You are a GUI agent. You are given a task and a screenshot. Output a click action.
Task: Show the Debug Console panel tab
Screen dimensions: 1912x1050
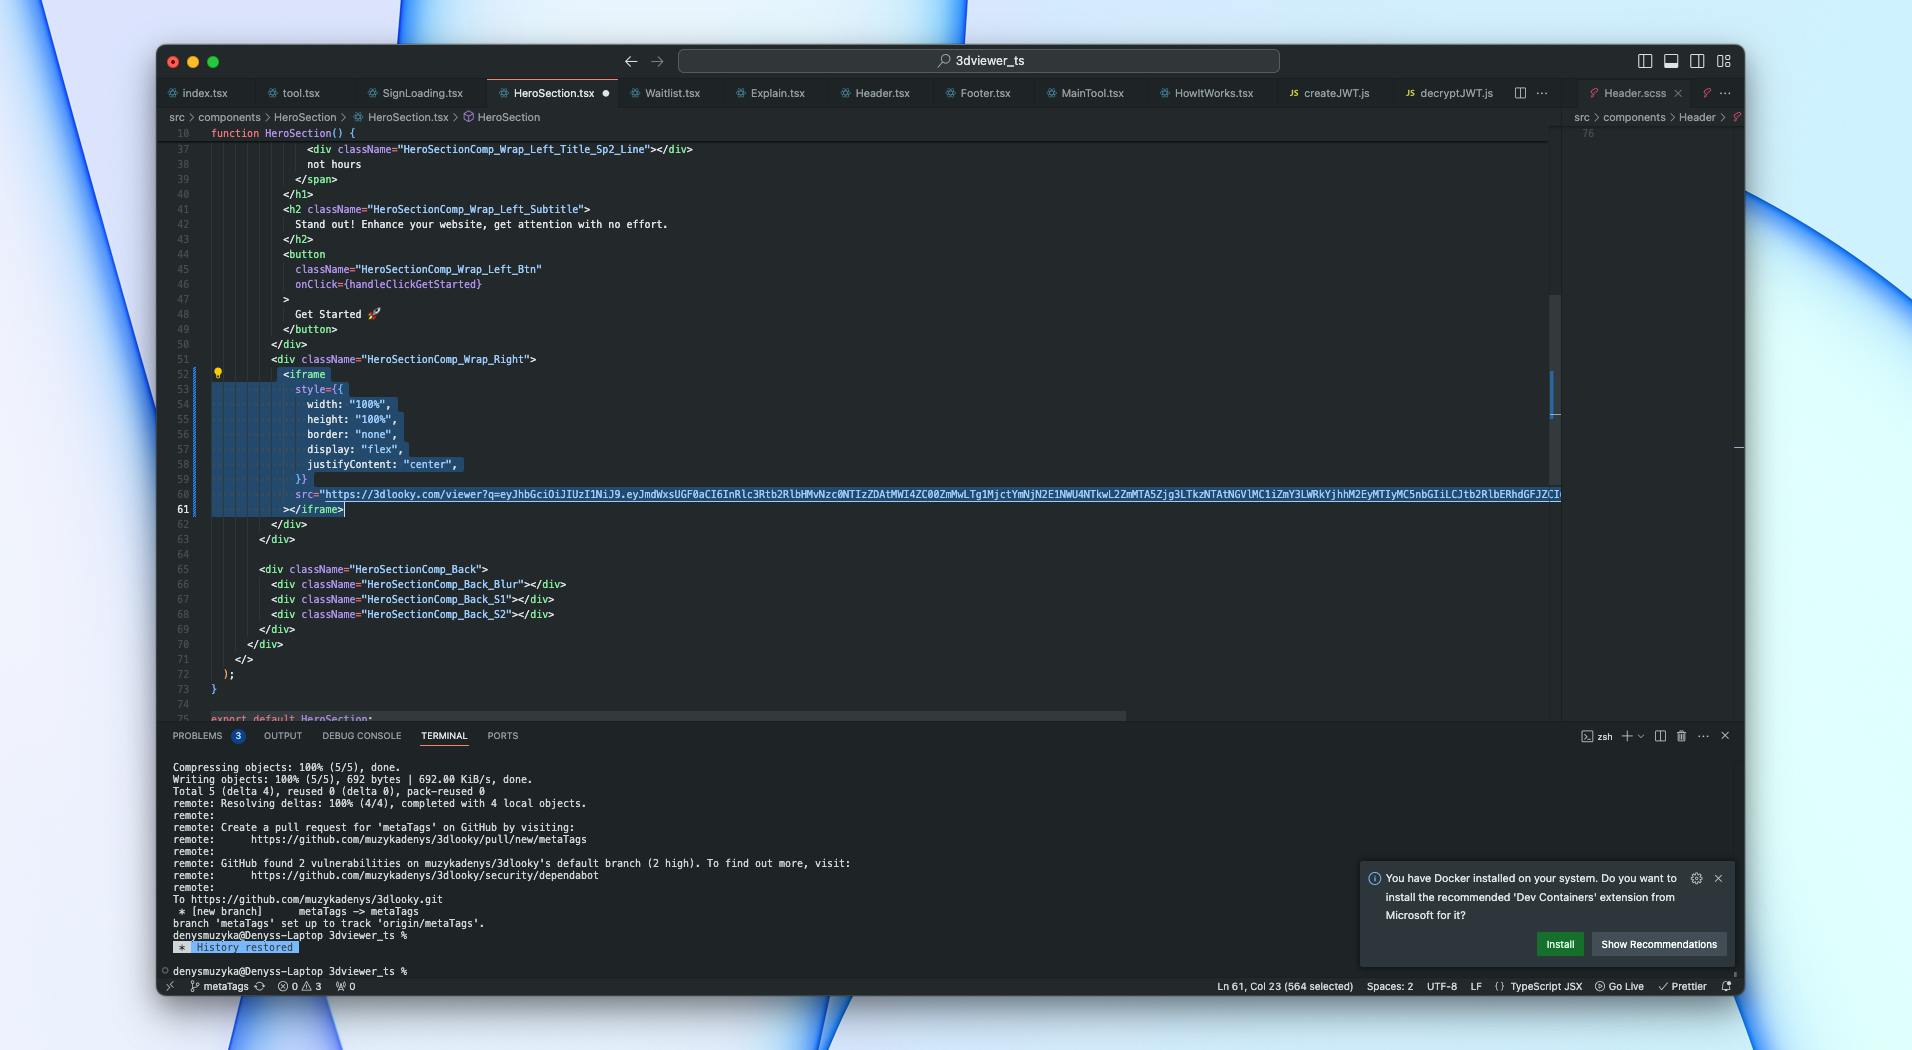coord(361,736)
